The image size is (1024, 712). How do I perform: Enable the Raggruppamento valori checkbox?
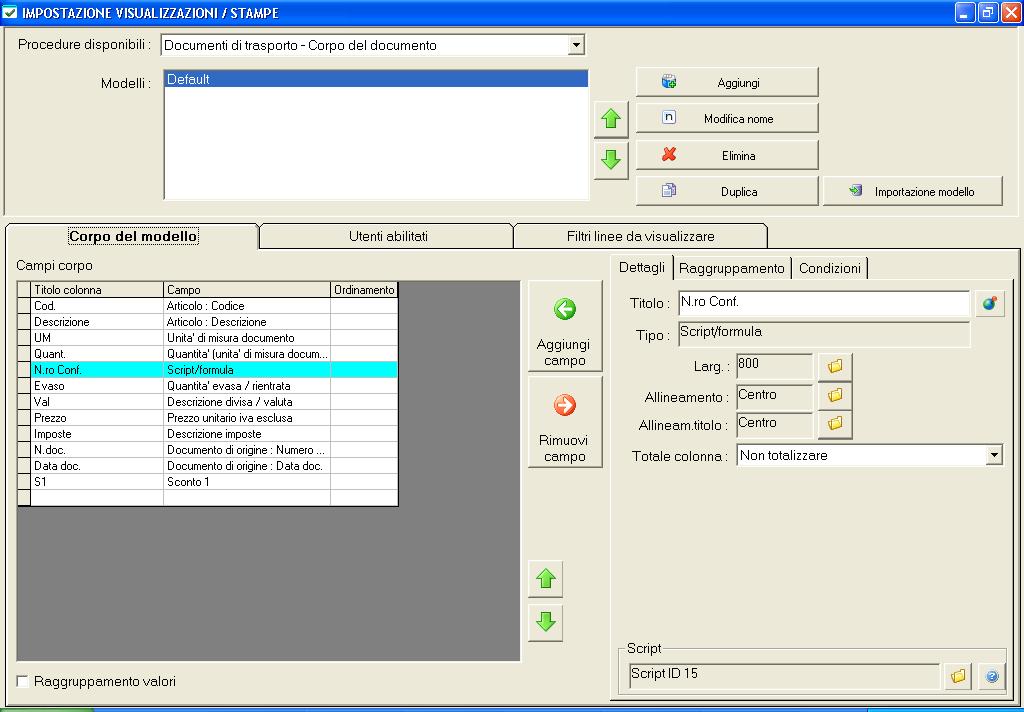[23, 682]
